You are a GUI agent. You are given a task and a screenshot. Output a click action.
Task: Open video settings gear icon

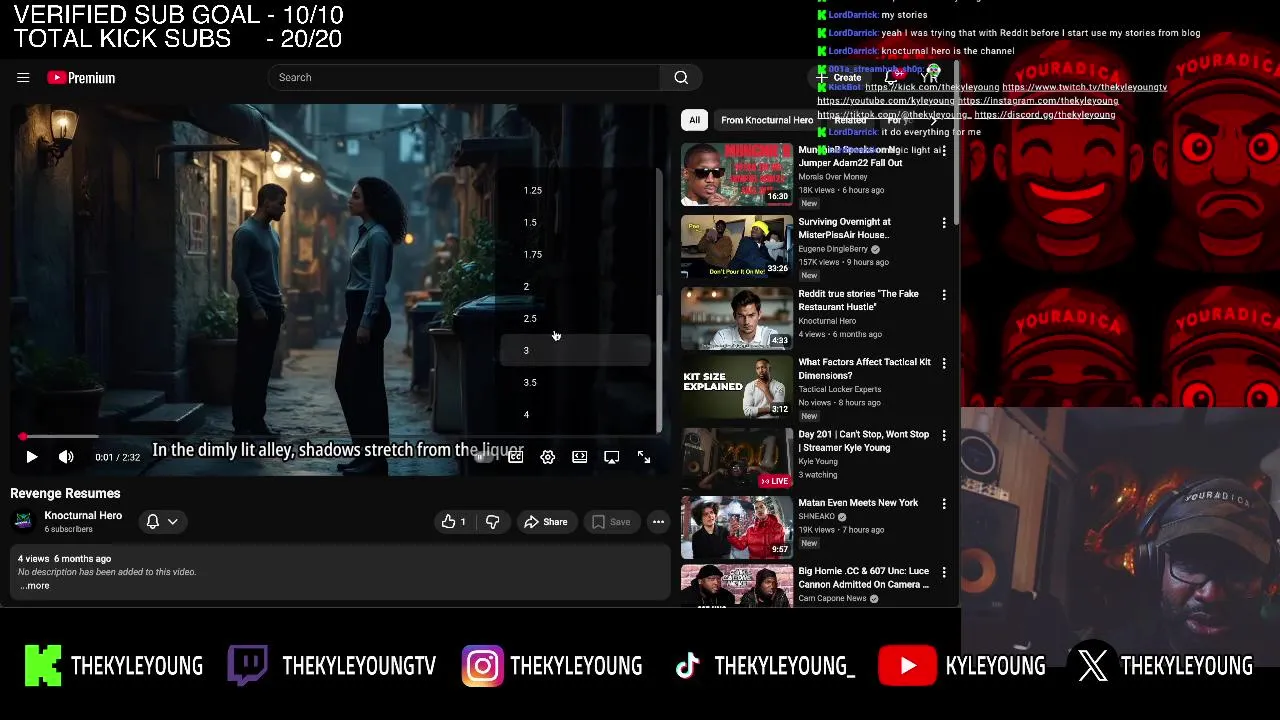548,457
